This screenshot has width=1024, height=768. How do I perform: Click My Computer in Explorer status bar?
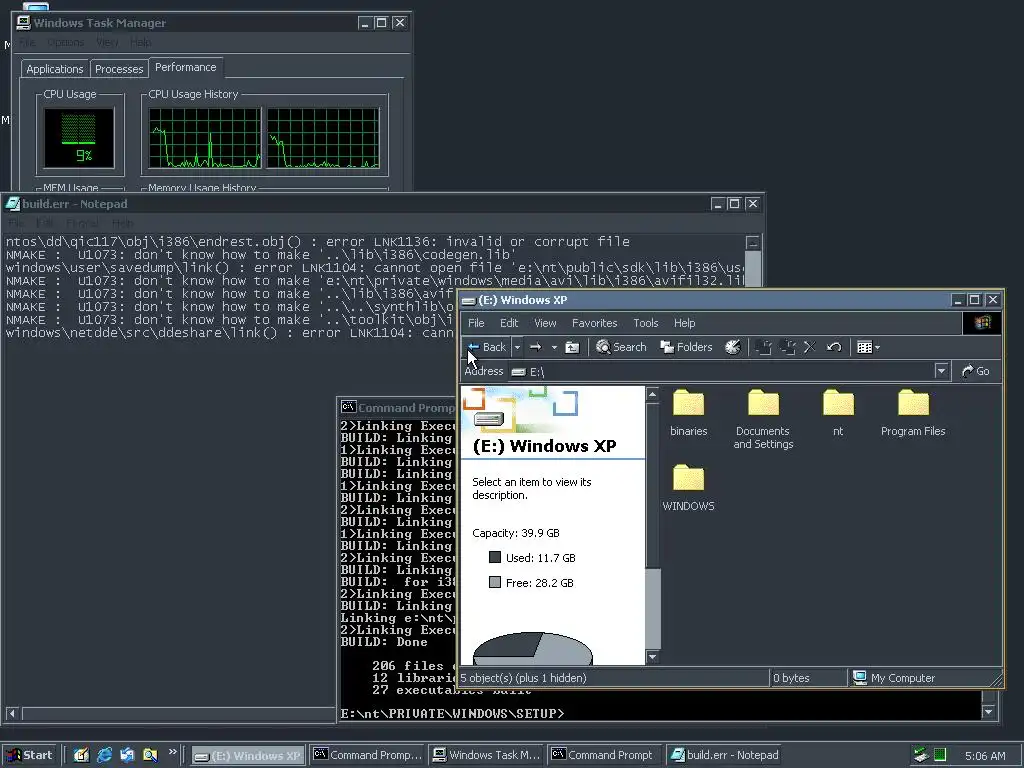(x=895, y=678)
